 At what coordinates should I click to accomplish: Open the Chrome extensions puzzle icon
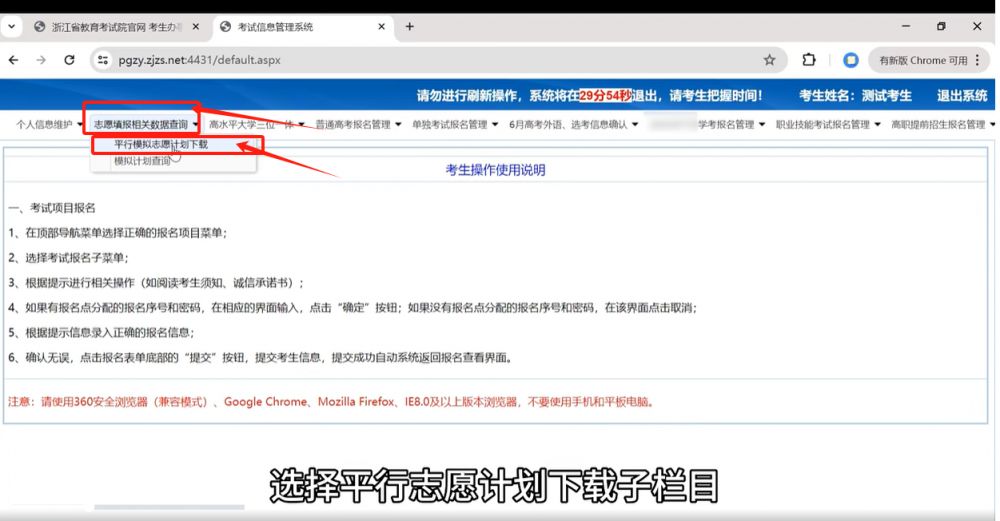point(809,60)
